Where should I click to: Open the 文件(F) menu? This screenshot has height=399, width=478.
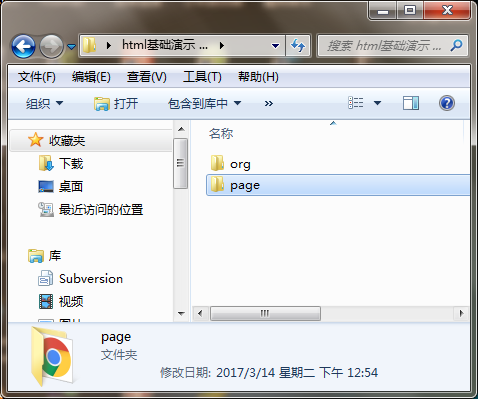36,77
